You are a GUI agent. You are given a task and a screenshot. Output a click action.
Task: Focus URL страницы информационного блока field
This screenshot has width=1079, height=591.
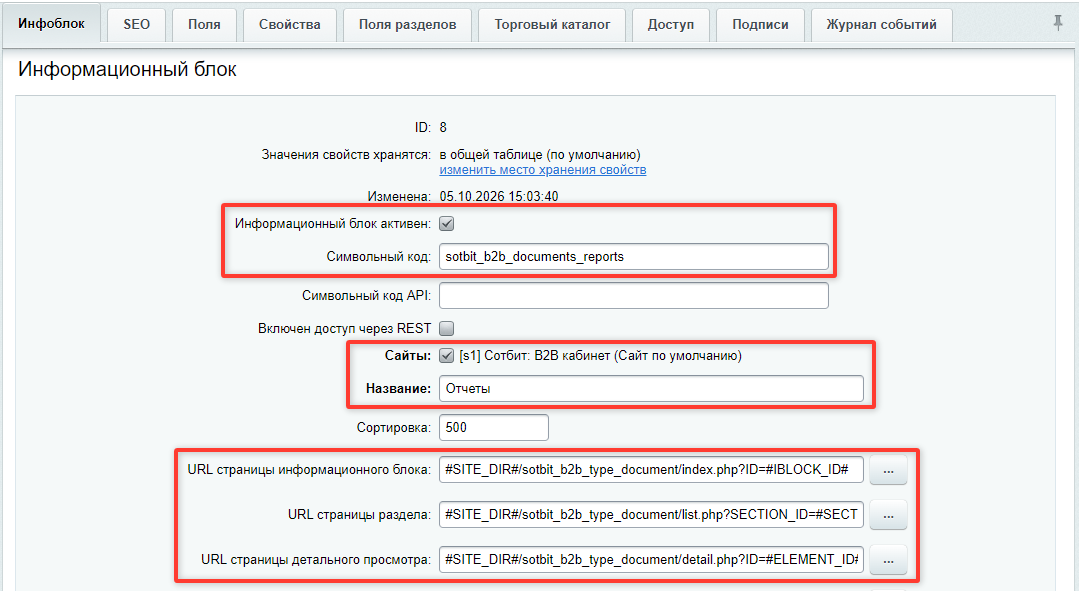coord(651,470)
